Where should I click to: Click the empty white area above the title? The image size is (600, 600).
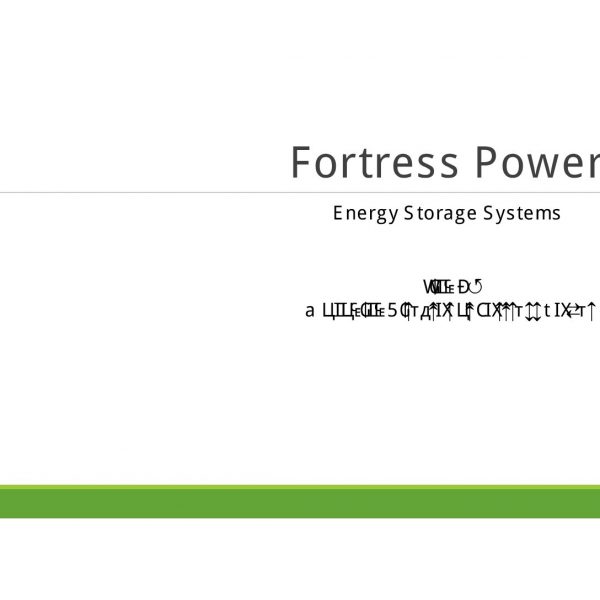300,70
